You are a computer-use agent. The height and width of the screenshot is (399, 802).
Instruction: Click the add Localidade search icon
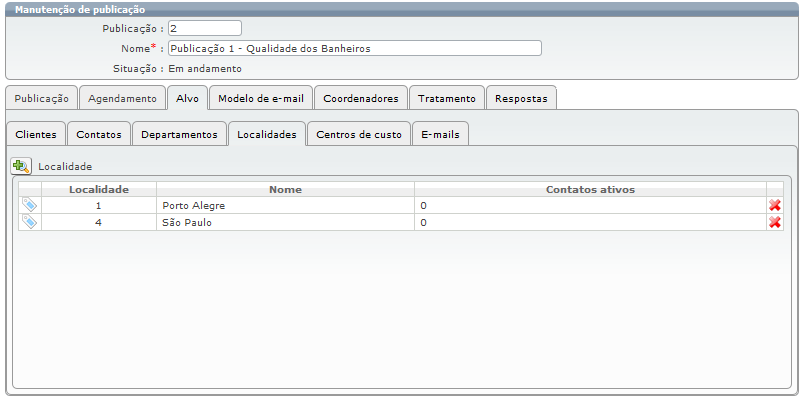pyautogui.click(x=21, y=166)
